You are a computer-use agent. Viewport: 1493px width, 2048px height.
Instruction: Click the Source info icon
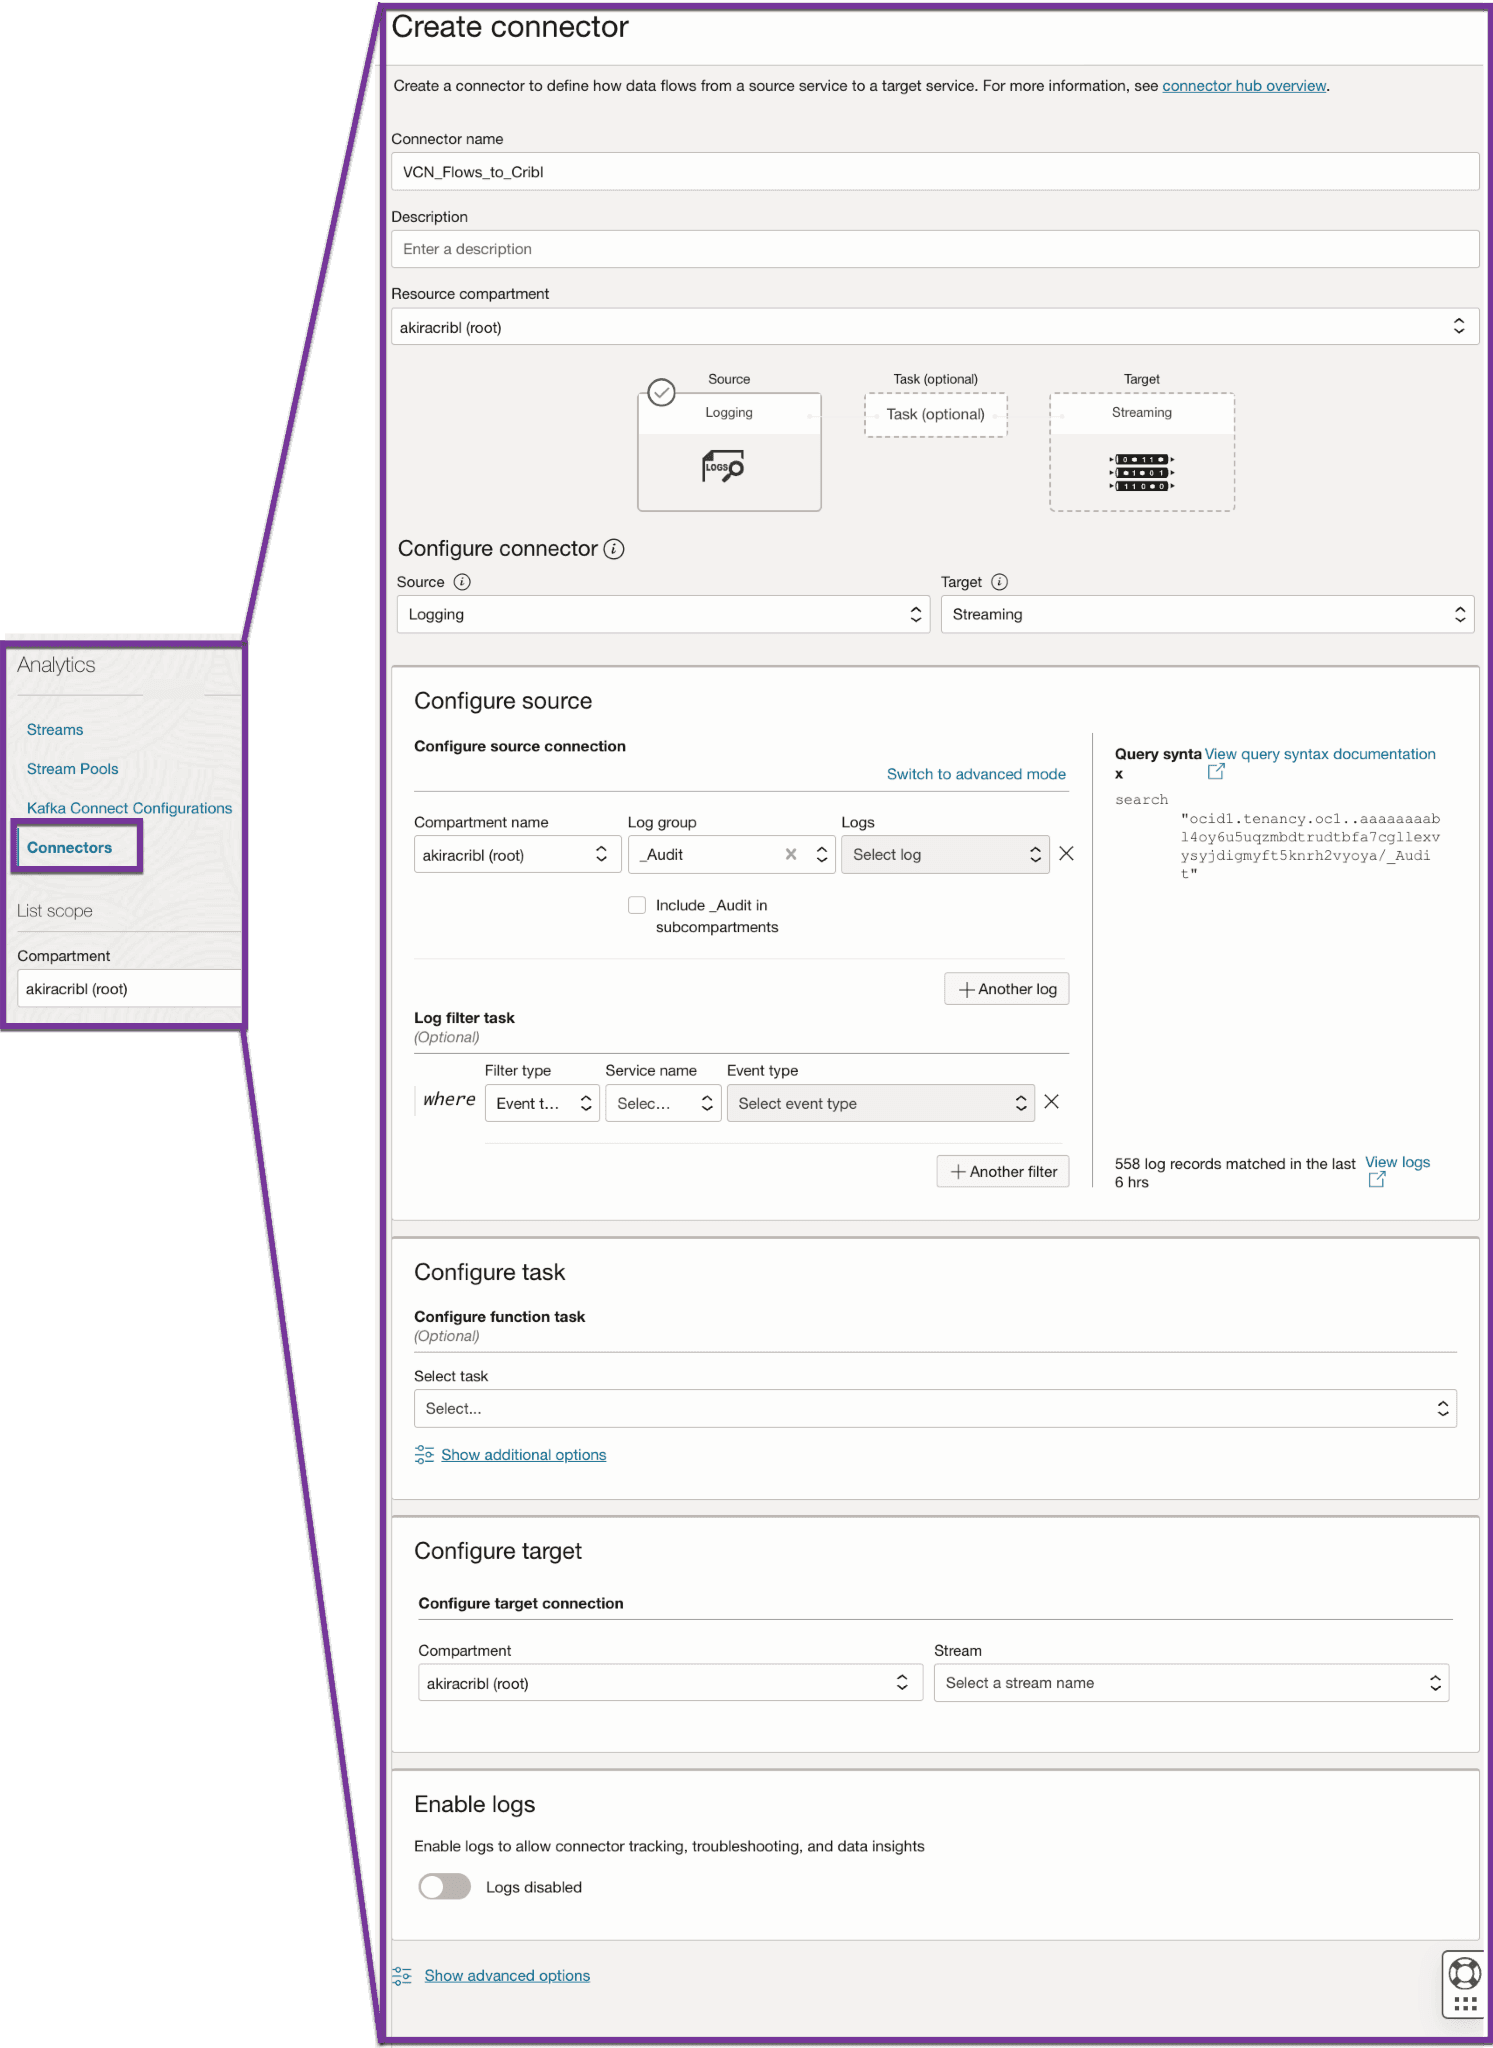click(462, 582)
